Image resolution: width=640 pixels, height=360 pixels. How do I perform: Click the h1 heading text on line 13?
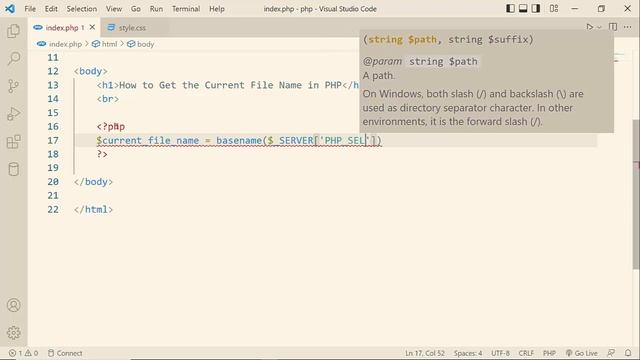(230, 85)
